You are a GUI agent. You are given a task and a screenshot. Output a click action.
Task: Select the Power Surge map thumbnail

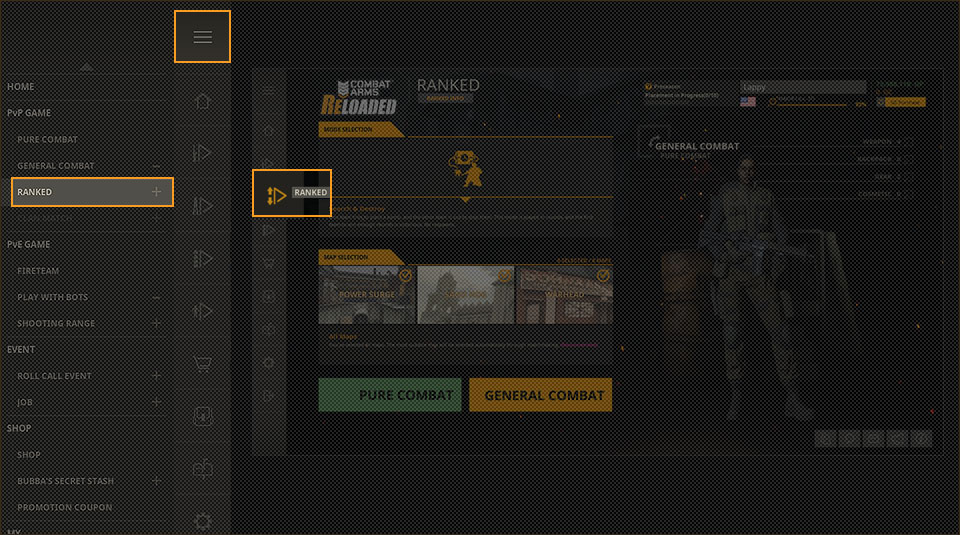[367, 294]
